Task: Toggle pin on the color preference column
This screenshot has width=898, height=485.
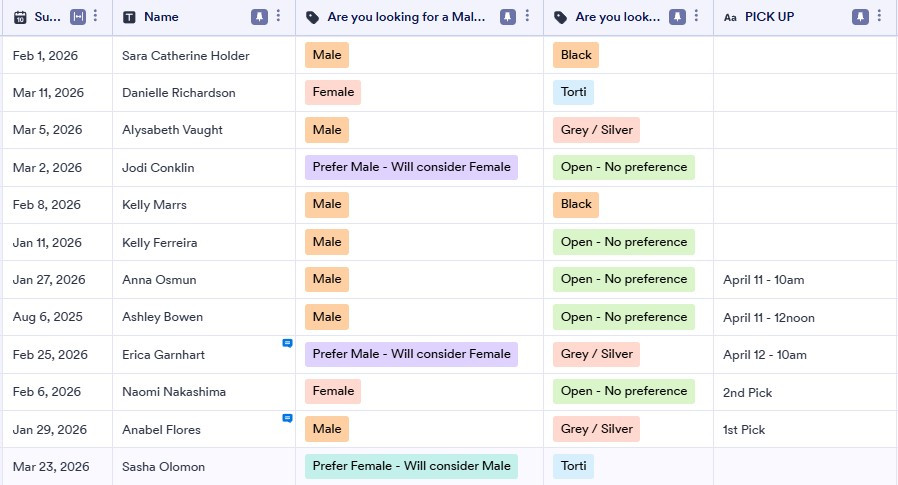Action: (677, 17)
